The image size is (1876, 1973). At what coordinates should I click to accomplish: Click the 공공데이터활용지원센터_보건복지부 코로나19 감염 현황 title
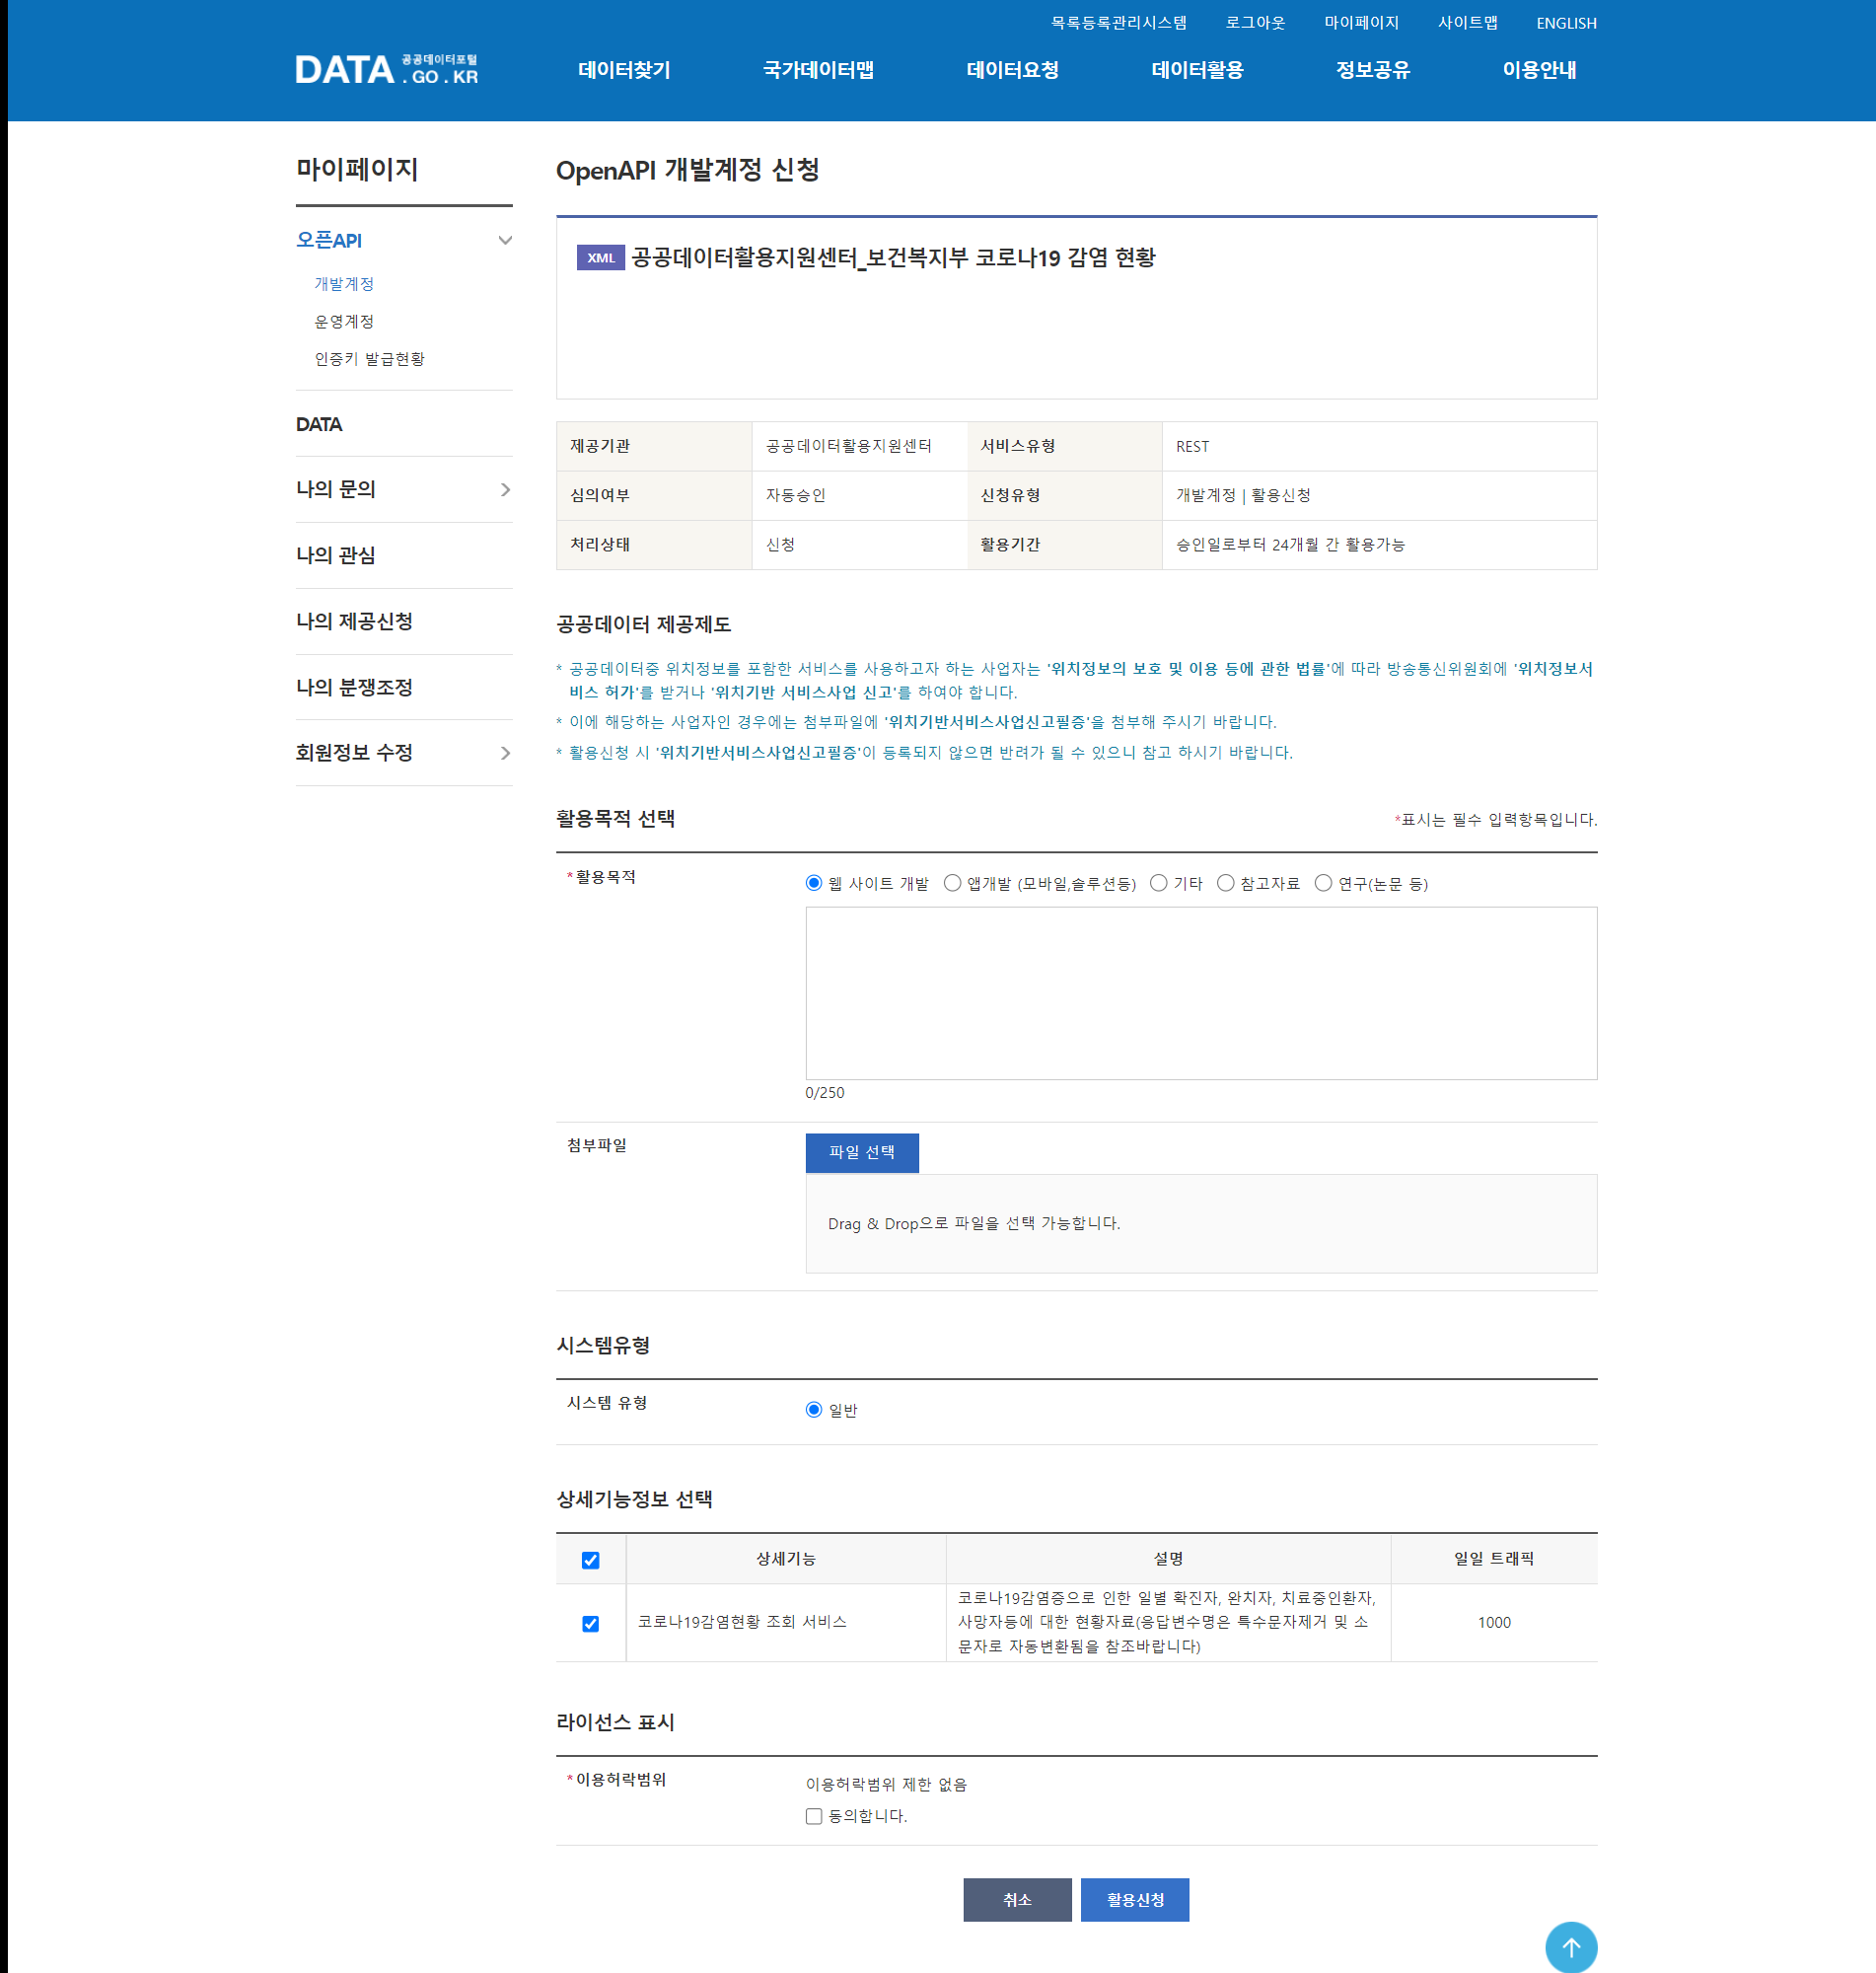coord(893,257)
